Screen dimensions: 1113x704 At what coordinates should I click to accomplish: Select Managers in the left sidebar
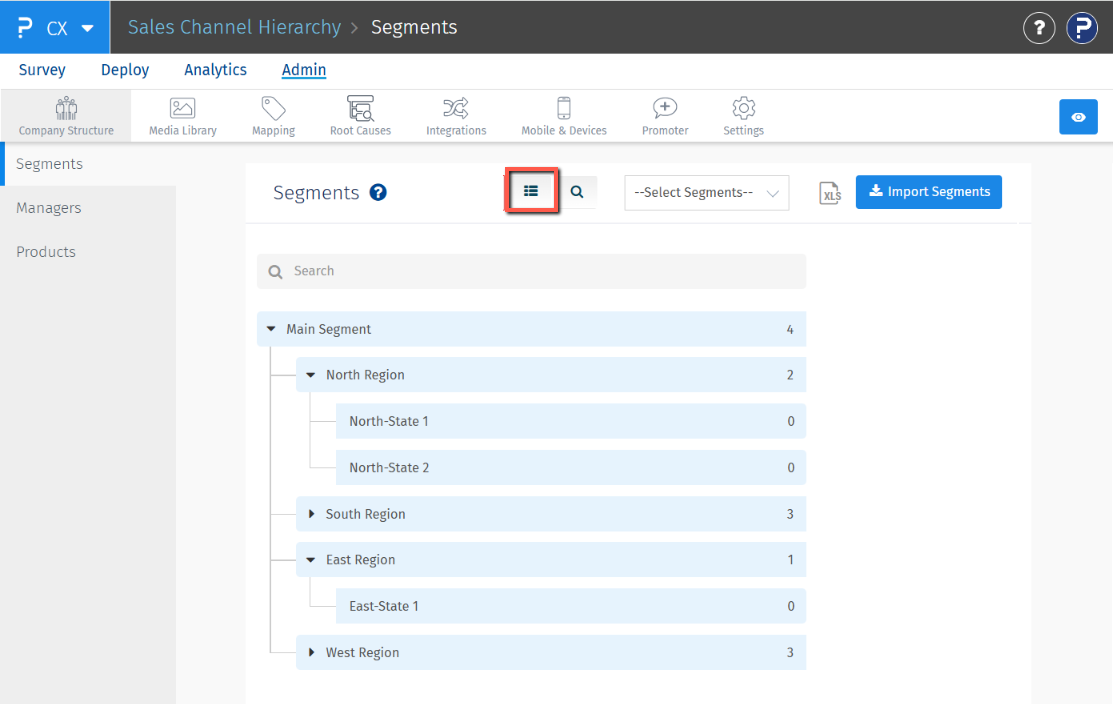49,208
